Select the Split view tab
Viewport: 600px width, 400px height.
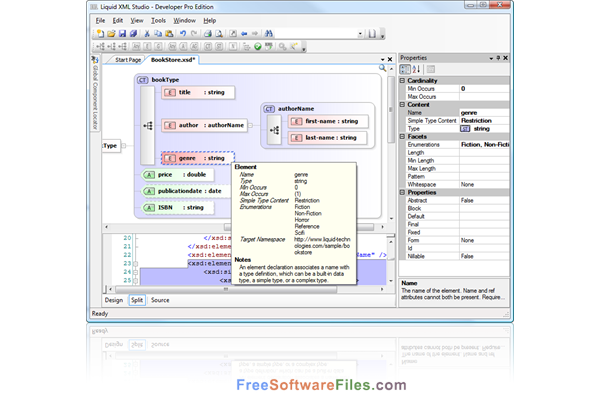click(137, 300)
